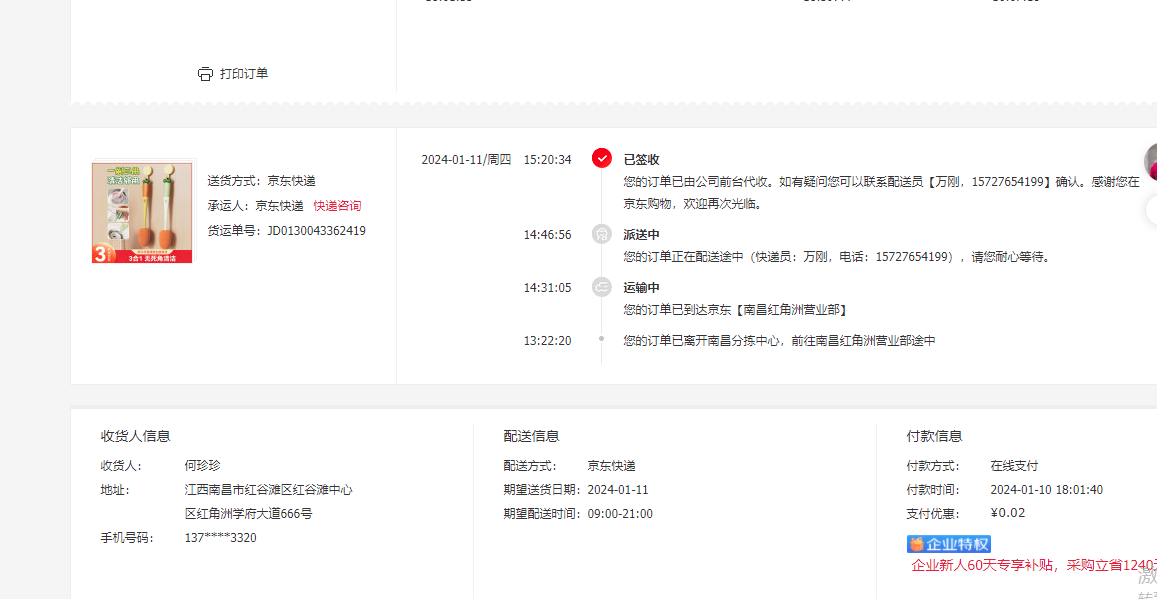Click expected delivery date 2024-01-11

618,491
